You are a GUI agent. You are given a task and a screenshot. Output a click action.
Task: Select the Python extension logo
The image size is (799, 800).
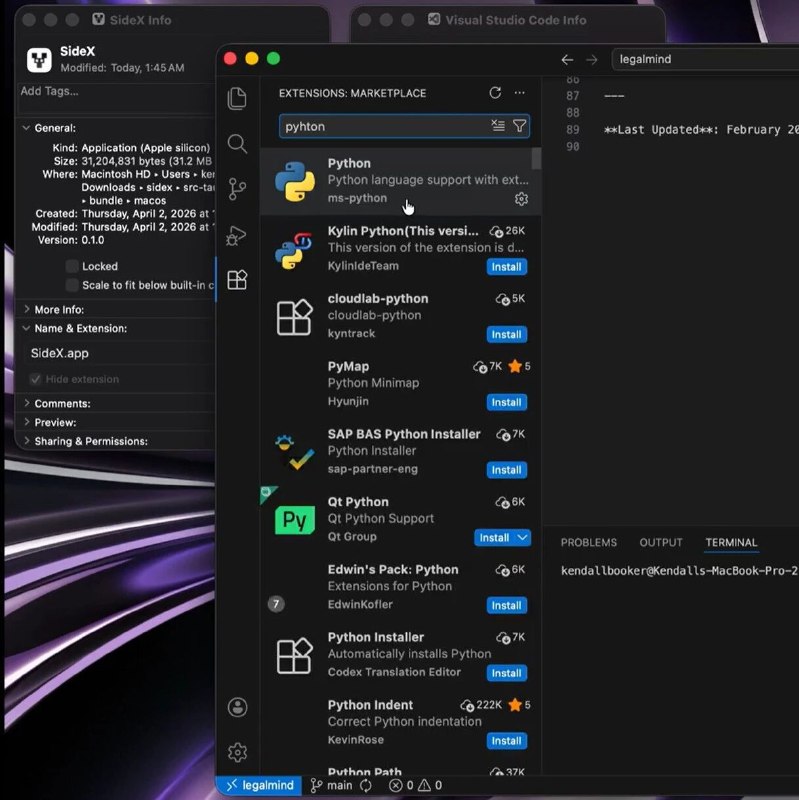click(295, 181)
